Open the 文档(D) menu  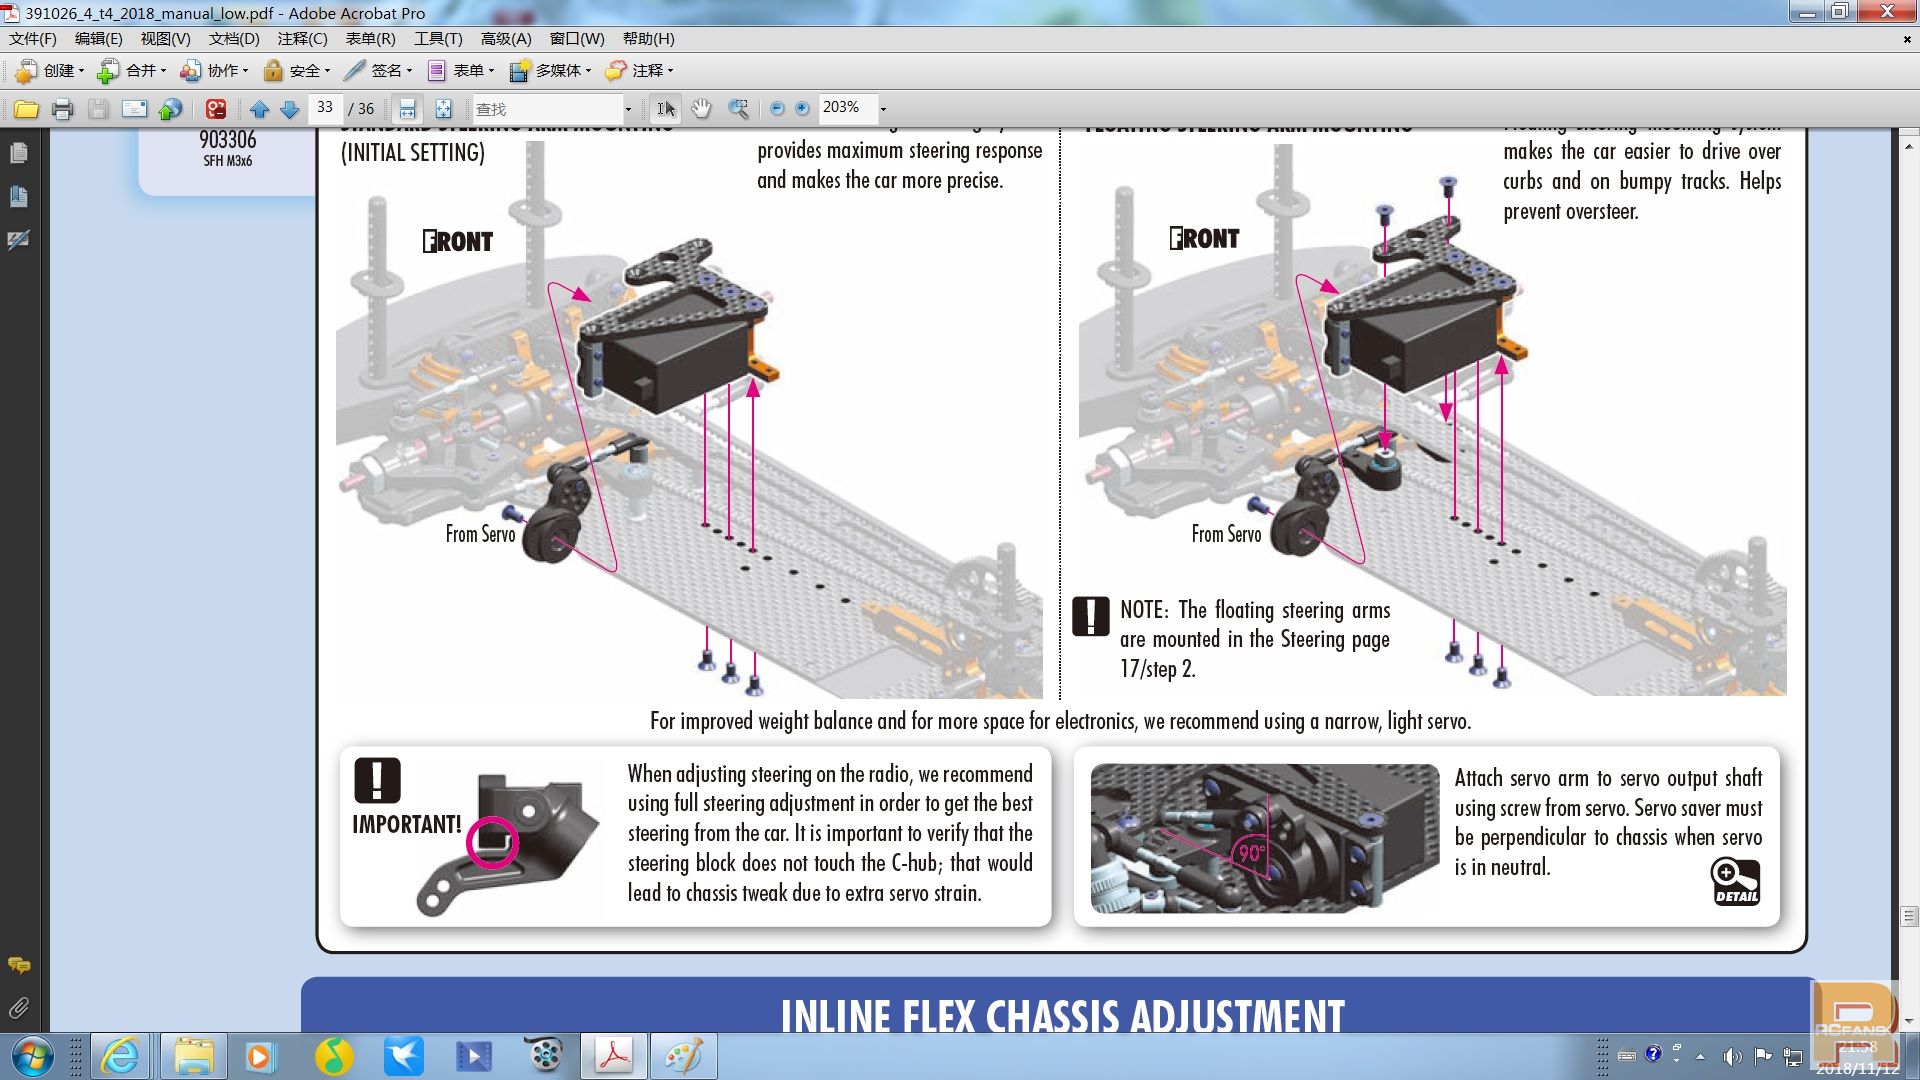tap(234, 39)
